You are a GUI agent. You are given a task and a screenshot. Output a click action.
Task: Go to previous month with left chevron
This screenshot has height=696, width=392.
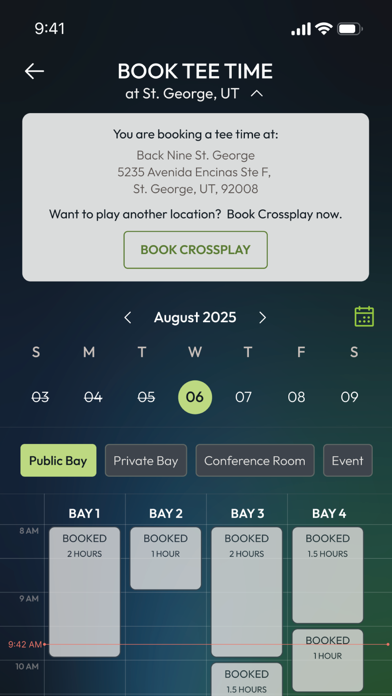click(128, 317)
